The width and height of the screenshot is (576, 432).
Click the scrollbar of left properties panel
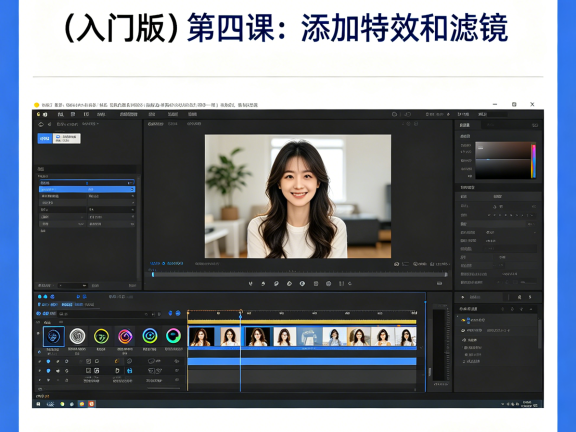[x=138, y=228]
